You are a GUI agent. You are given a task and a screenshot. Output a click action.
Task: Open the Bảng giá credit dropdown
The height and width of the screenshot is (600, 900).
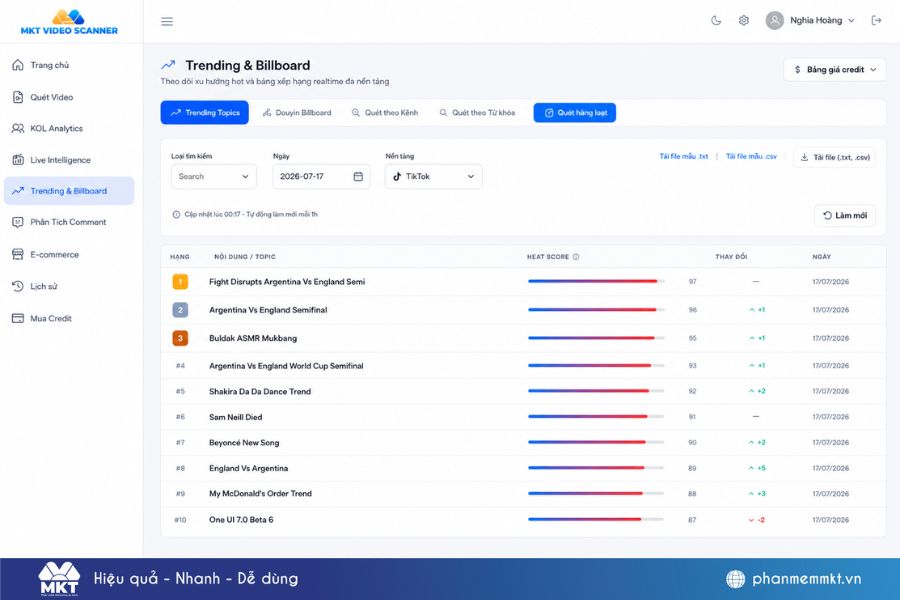[x=835, y=69]
